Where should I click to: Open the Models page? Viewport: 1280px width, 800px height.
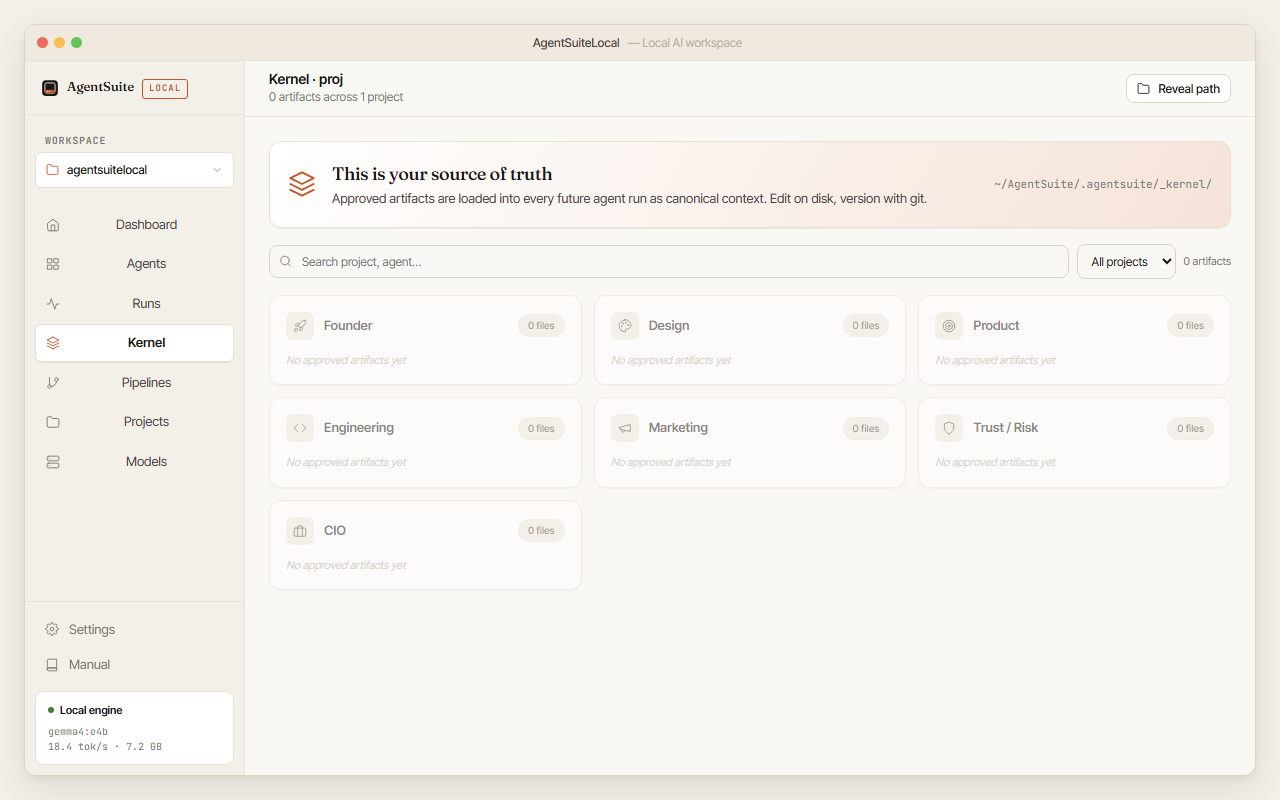(x=134, y=462)
